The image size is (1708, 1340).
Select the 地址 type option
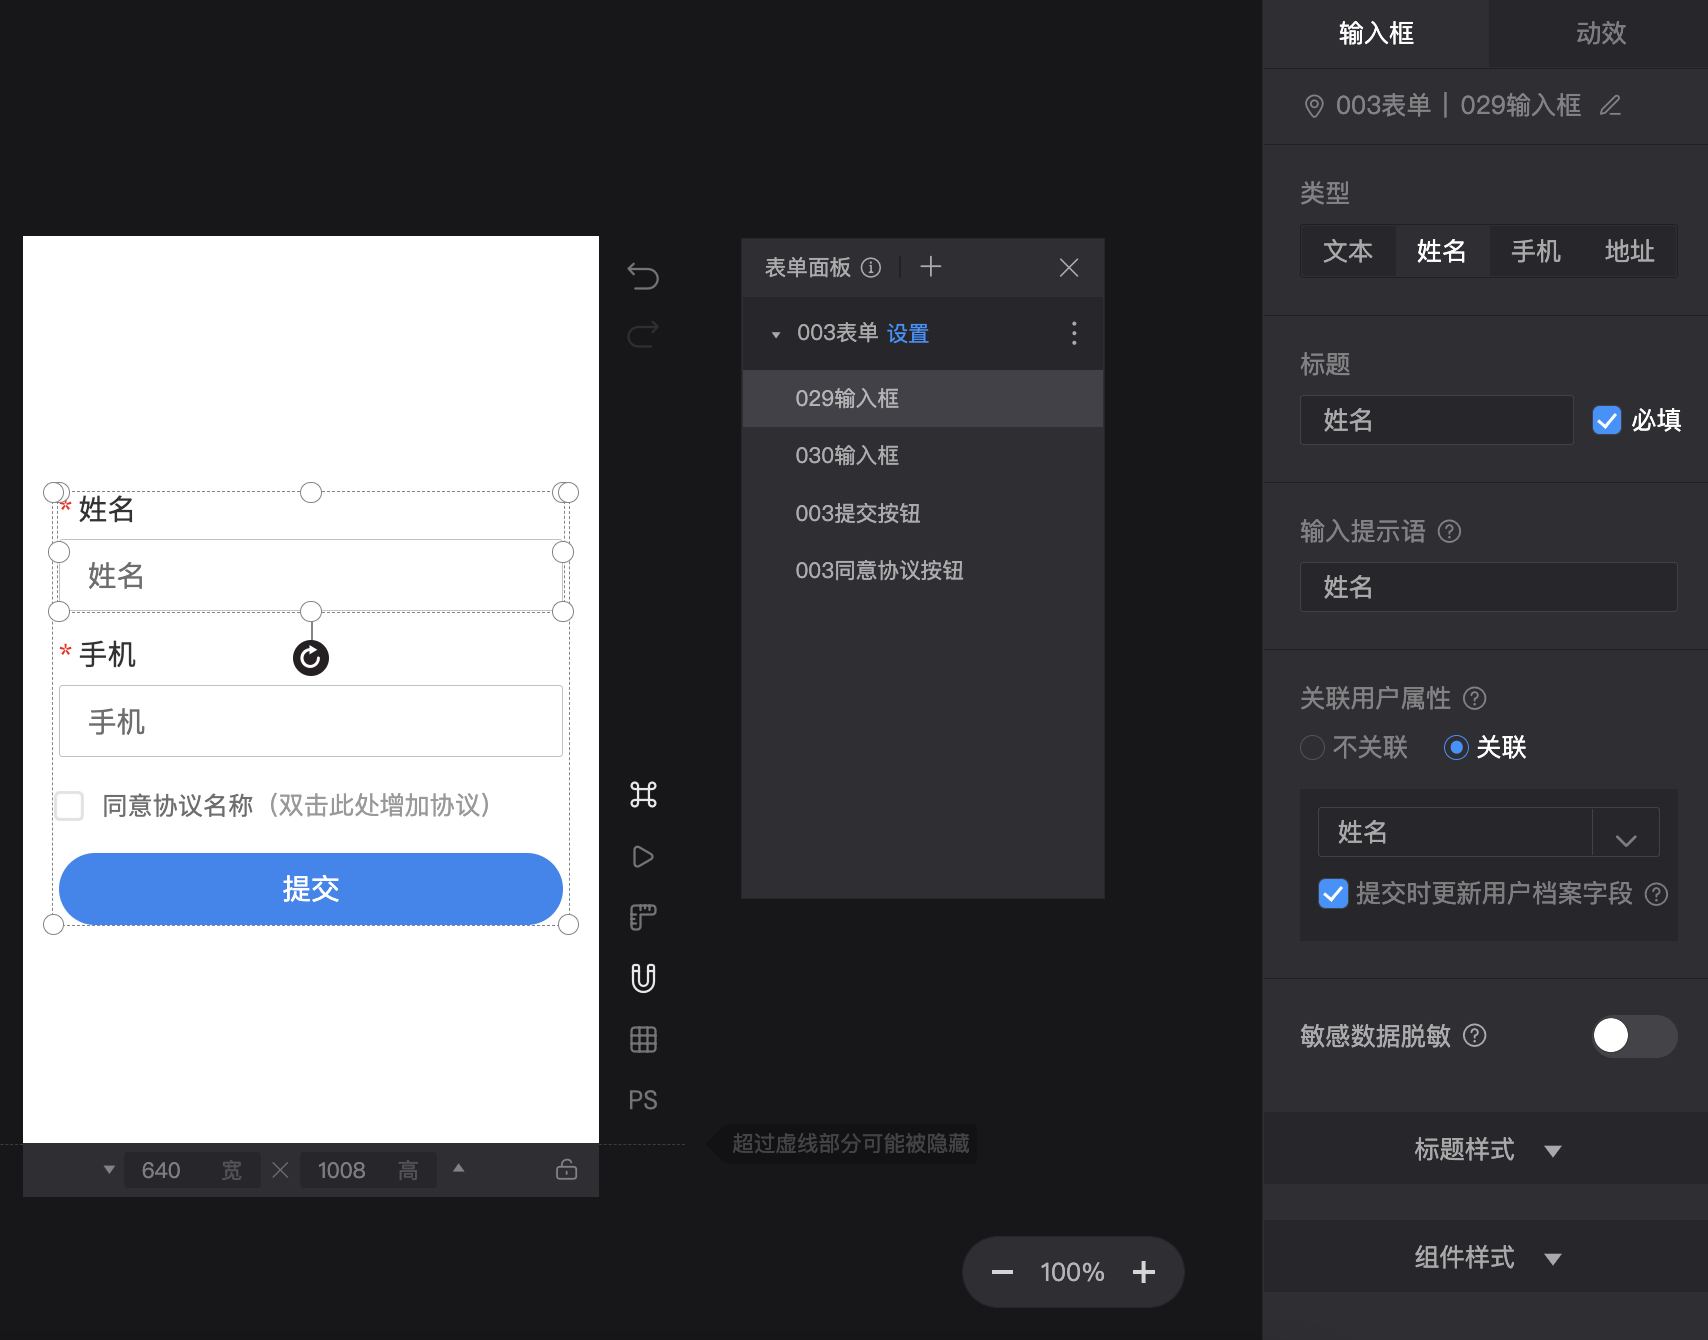[x=1629, y=251]
